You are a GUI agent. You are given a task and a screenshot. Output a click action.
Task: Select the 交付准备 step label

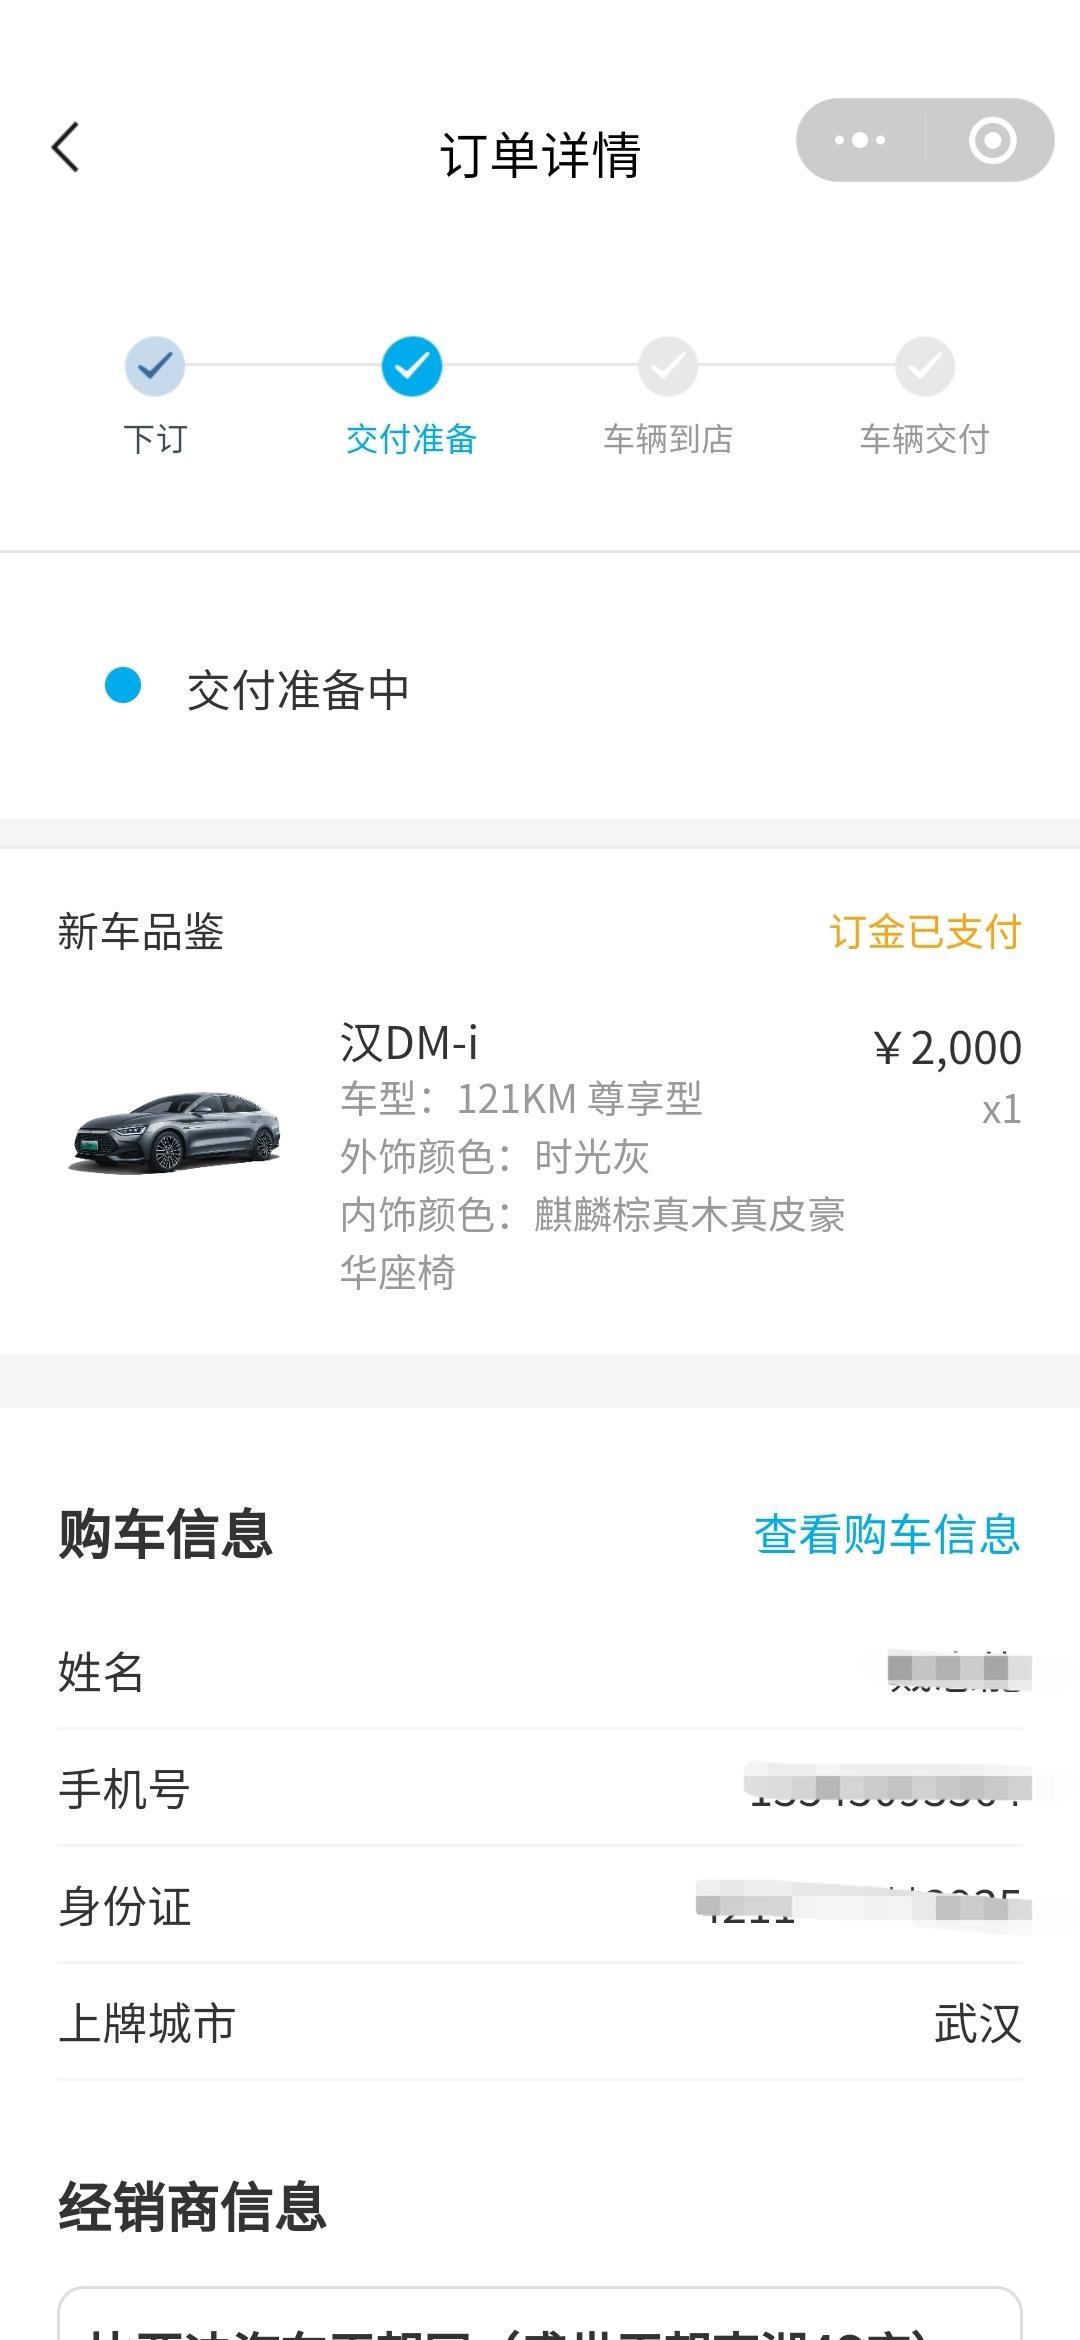(411, 439)
